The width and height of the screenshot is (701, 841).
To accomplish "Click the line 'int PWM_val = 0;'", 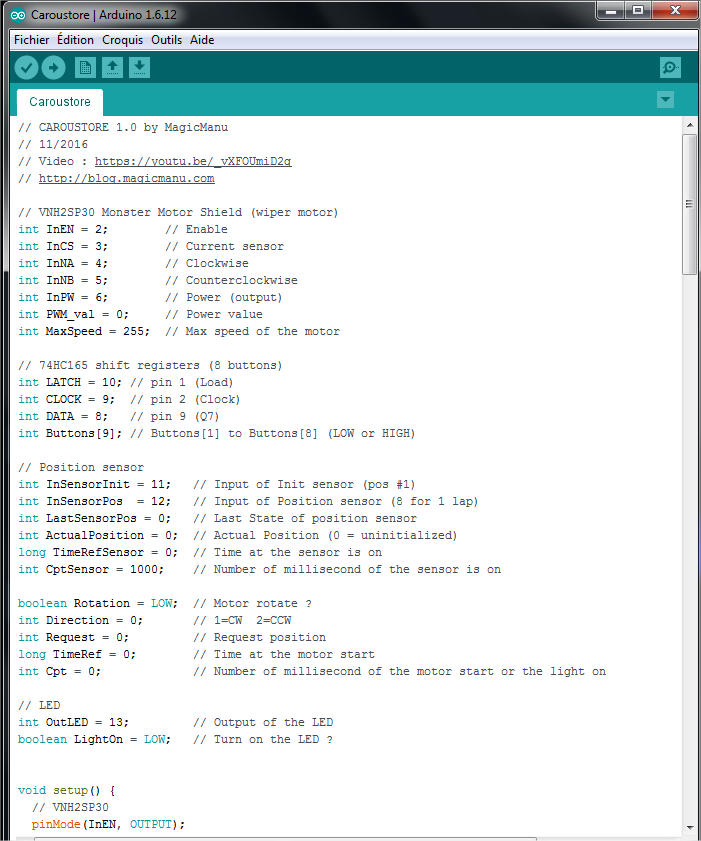I will point(73,314).
